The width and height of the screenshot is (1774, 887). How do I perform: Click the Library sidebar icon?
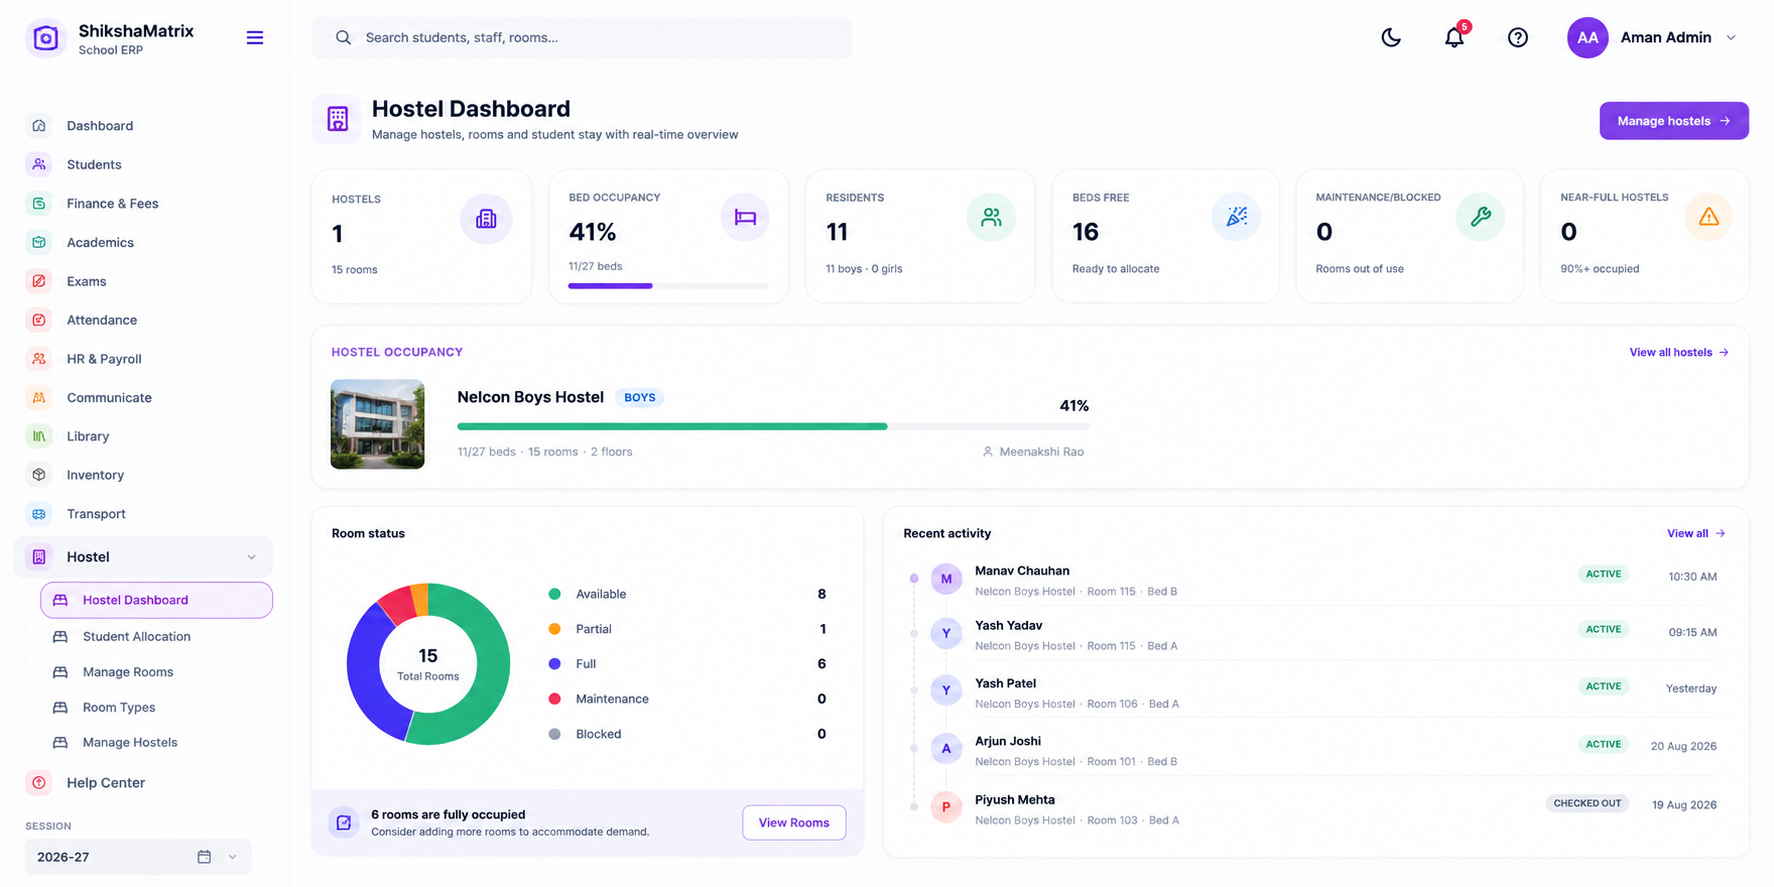pyautogui.click(x=39, y=437)
